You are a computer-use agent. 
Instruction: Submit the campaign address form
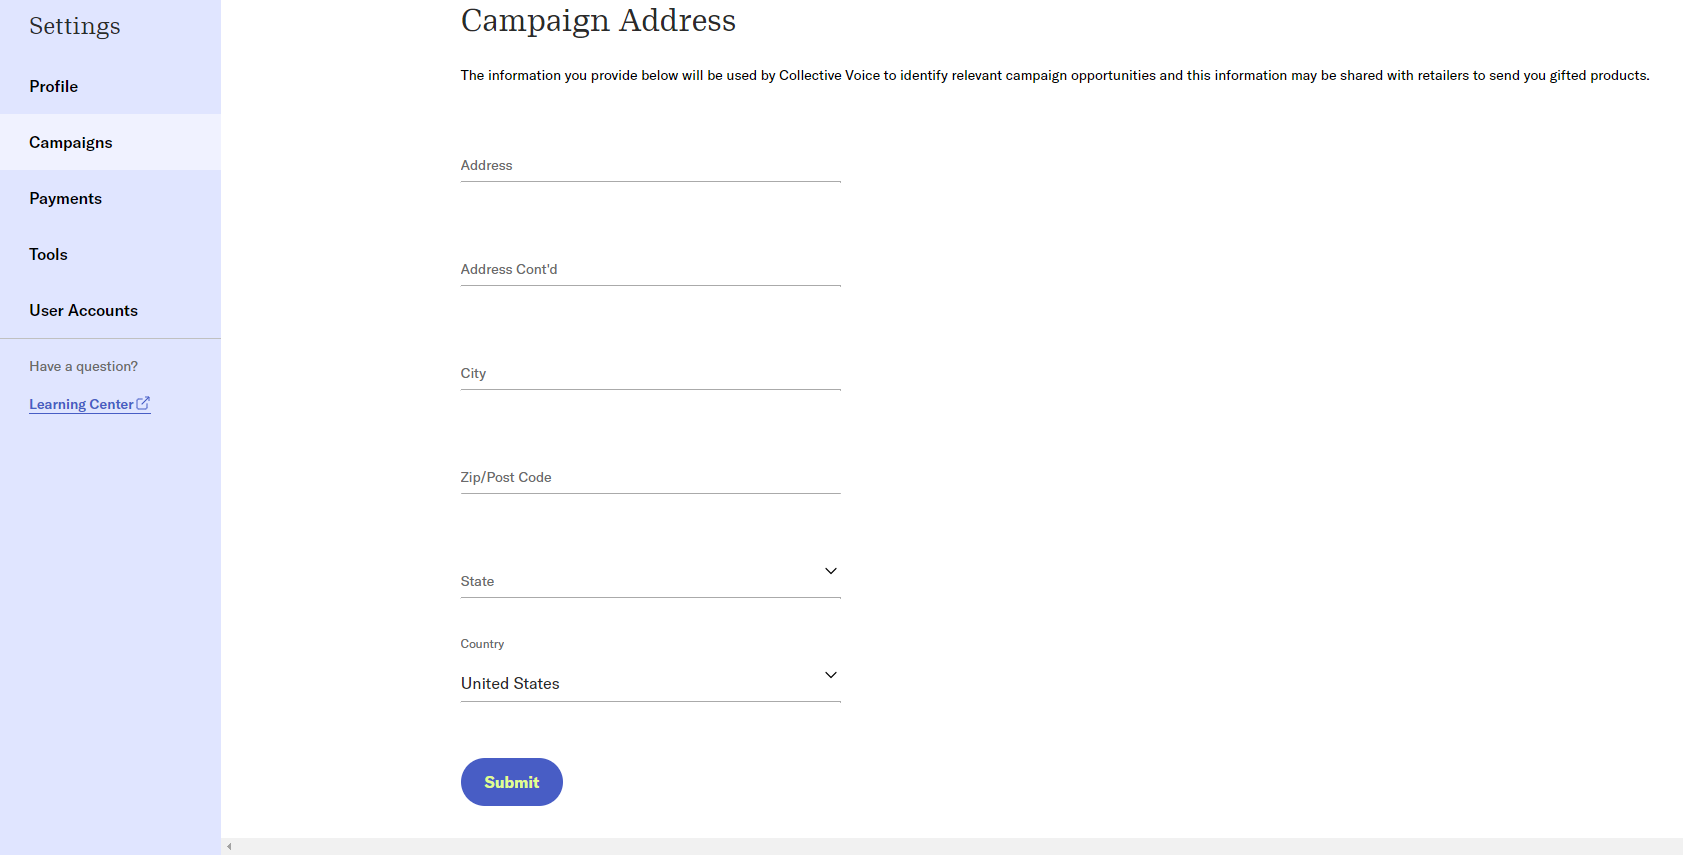(x=511, y=782)
